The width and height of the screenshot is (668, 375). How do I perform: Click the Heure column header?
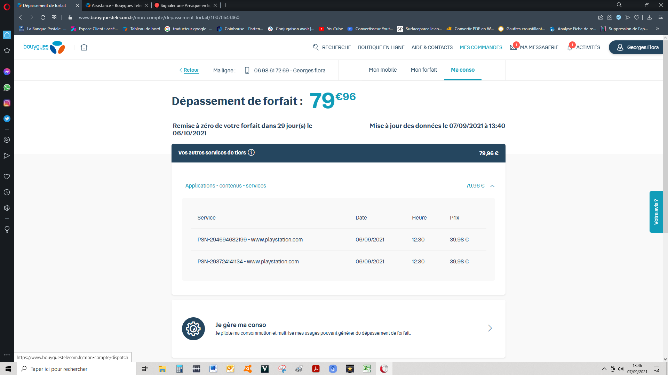pyautogui.click(x=419, y=218)
